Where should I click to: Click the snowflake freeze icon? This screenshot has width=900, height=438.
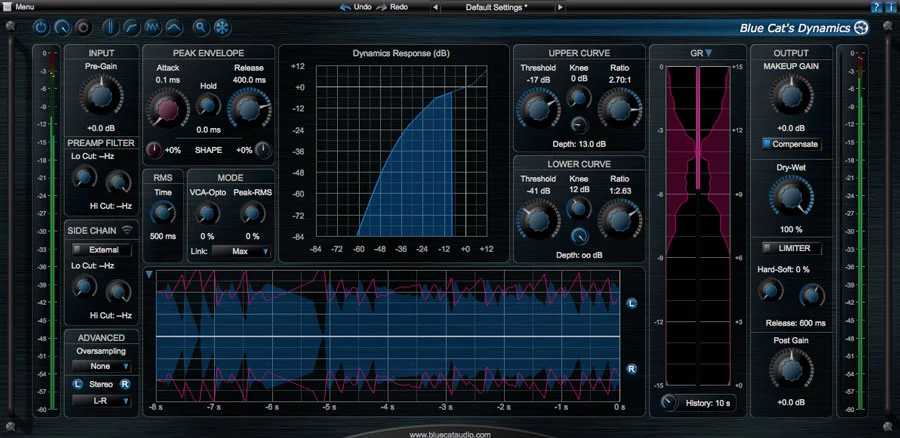222,27
